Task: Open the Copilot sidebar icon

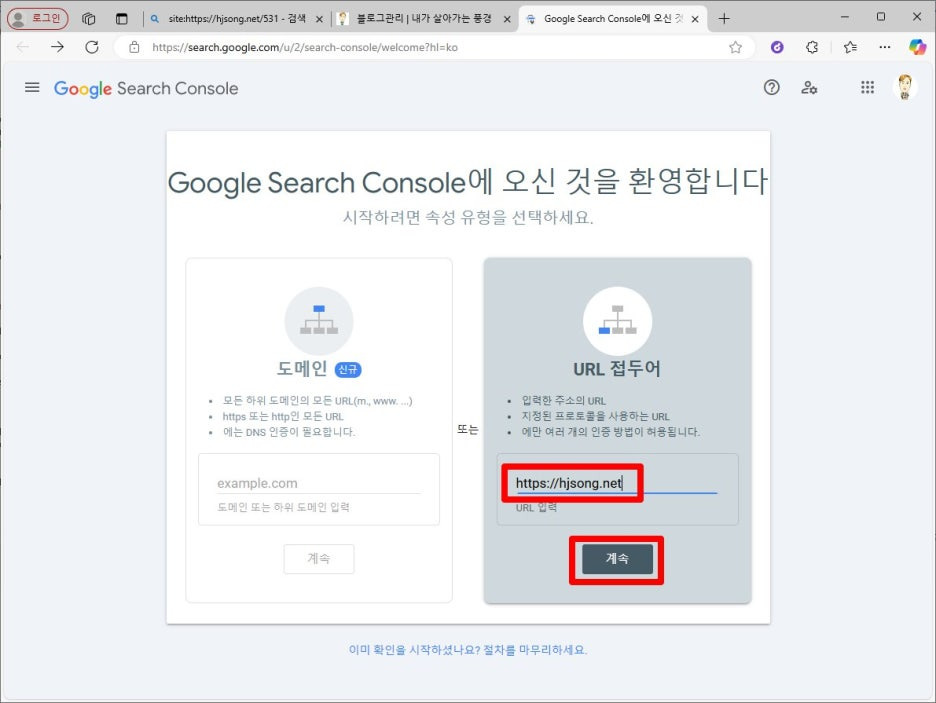Action: (x=917, y=47)
